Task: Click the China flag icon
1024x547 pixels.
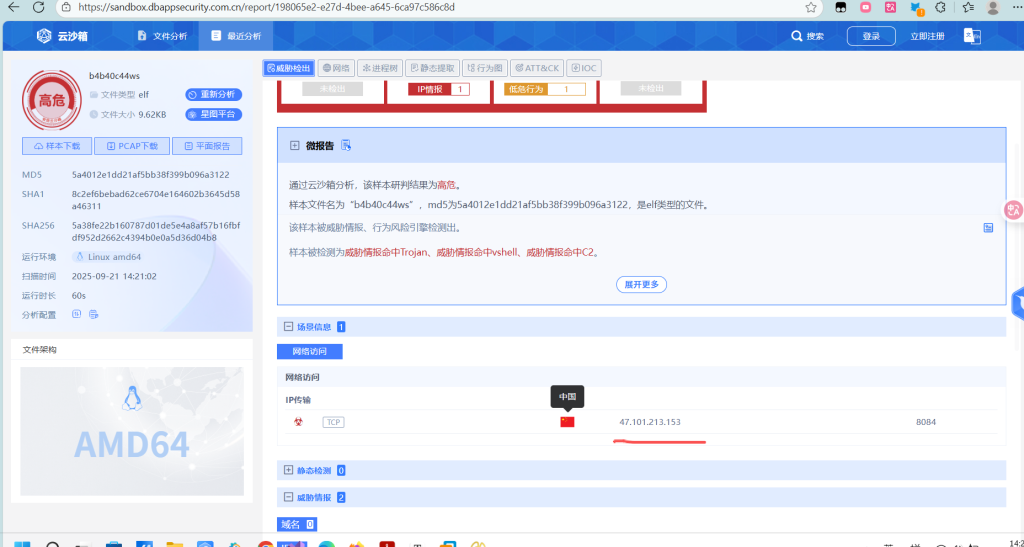Action: click(567, 422)
